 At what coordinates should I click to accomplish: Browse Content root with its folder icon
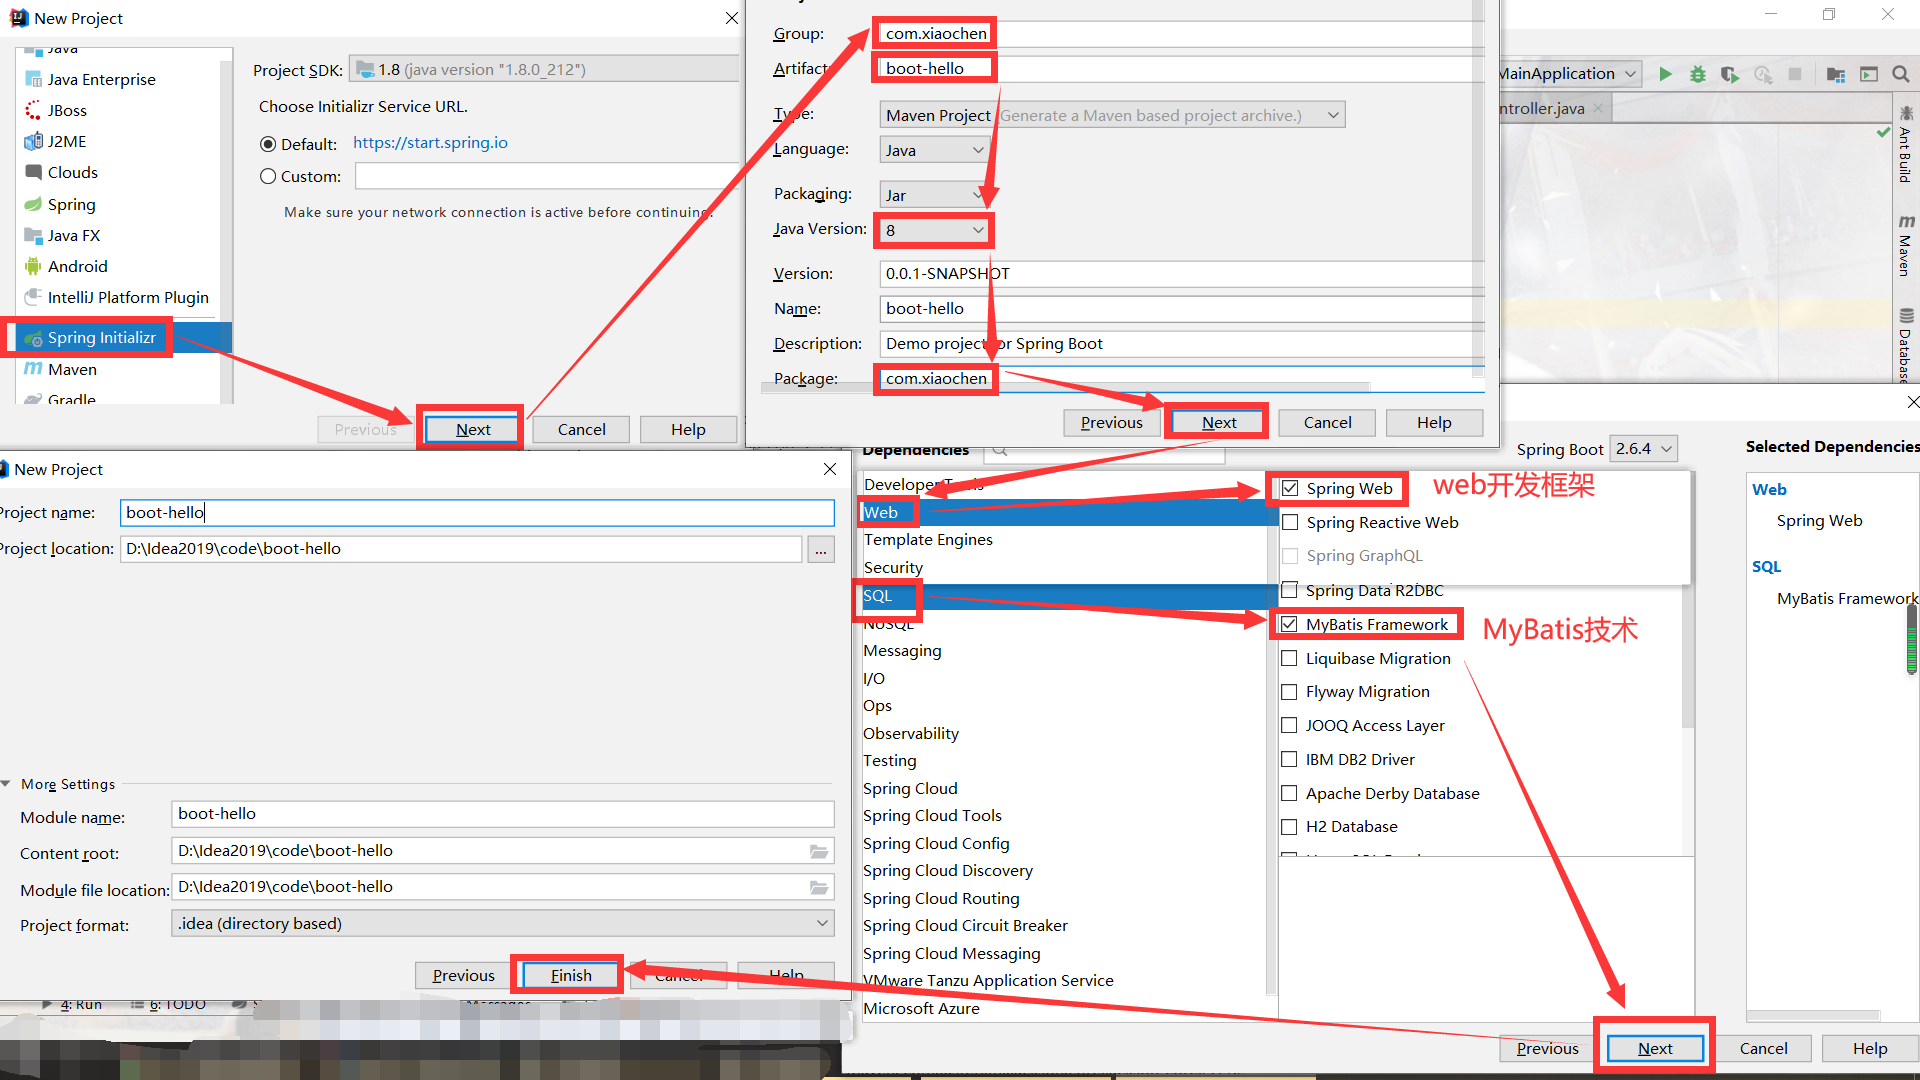point(819,851)
